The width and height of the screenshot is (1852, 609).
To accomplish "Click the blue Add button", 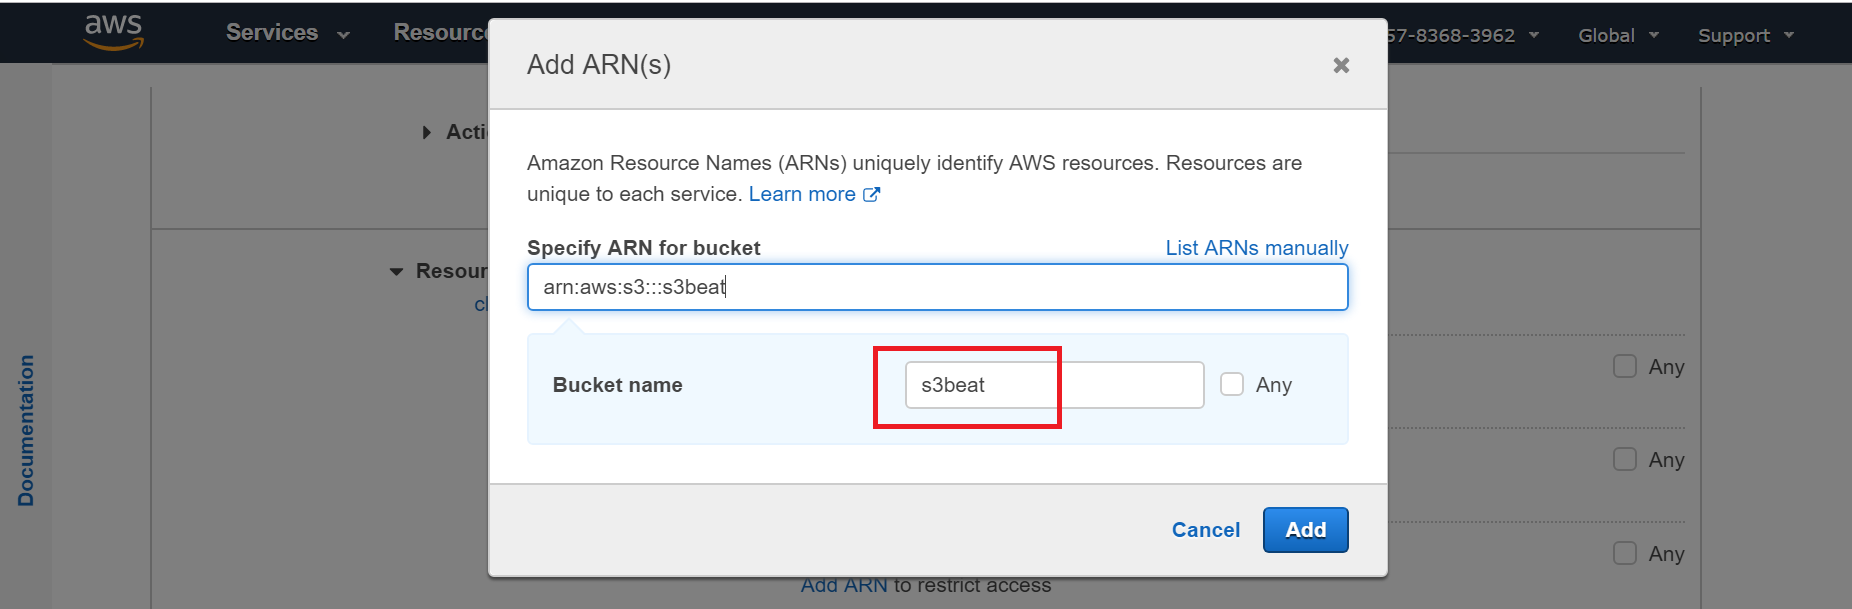I will pos(1305,530).
